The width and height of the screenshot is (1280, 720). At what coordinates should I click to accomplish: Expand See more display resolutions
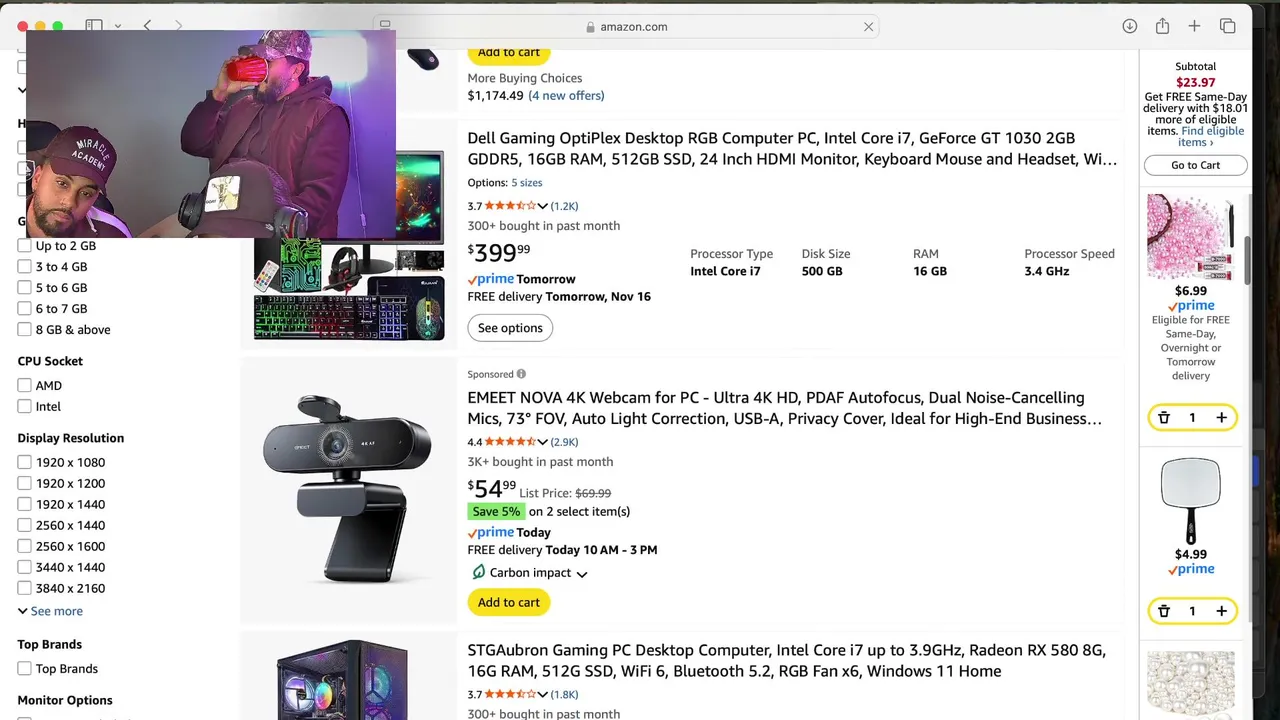click(x=50, y=611)
